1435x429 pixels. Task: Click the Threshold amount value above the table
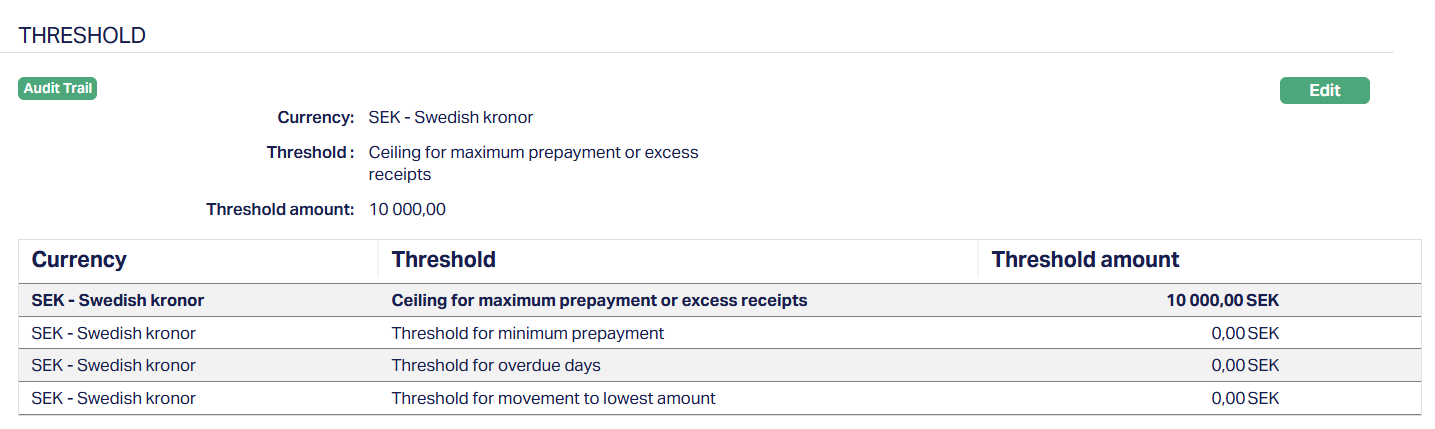pos(407,210)
